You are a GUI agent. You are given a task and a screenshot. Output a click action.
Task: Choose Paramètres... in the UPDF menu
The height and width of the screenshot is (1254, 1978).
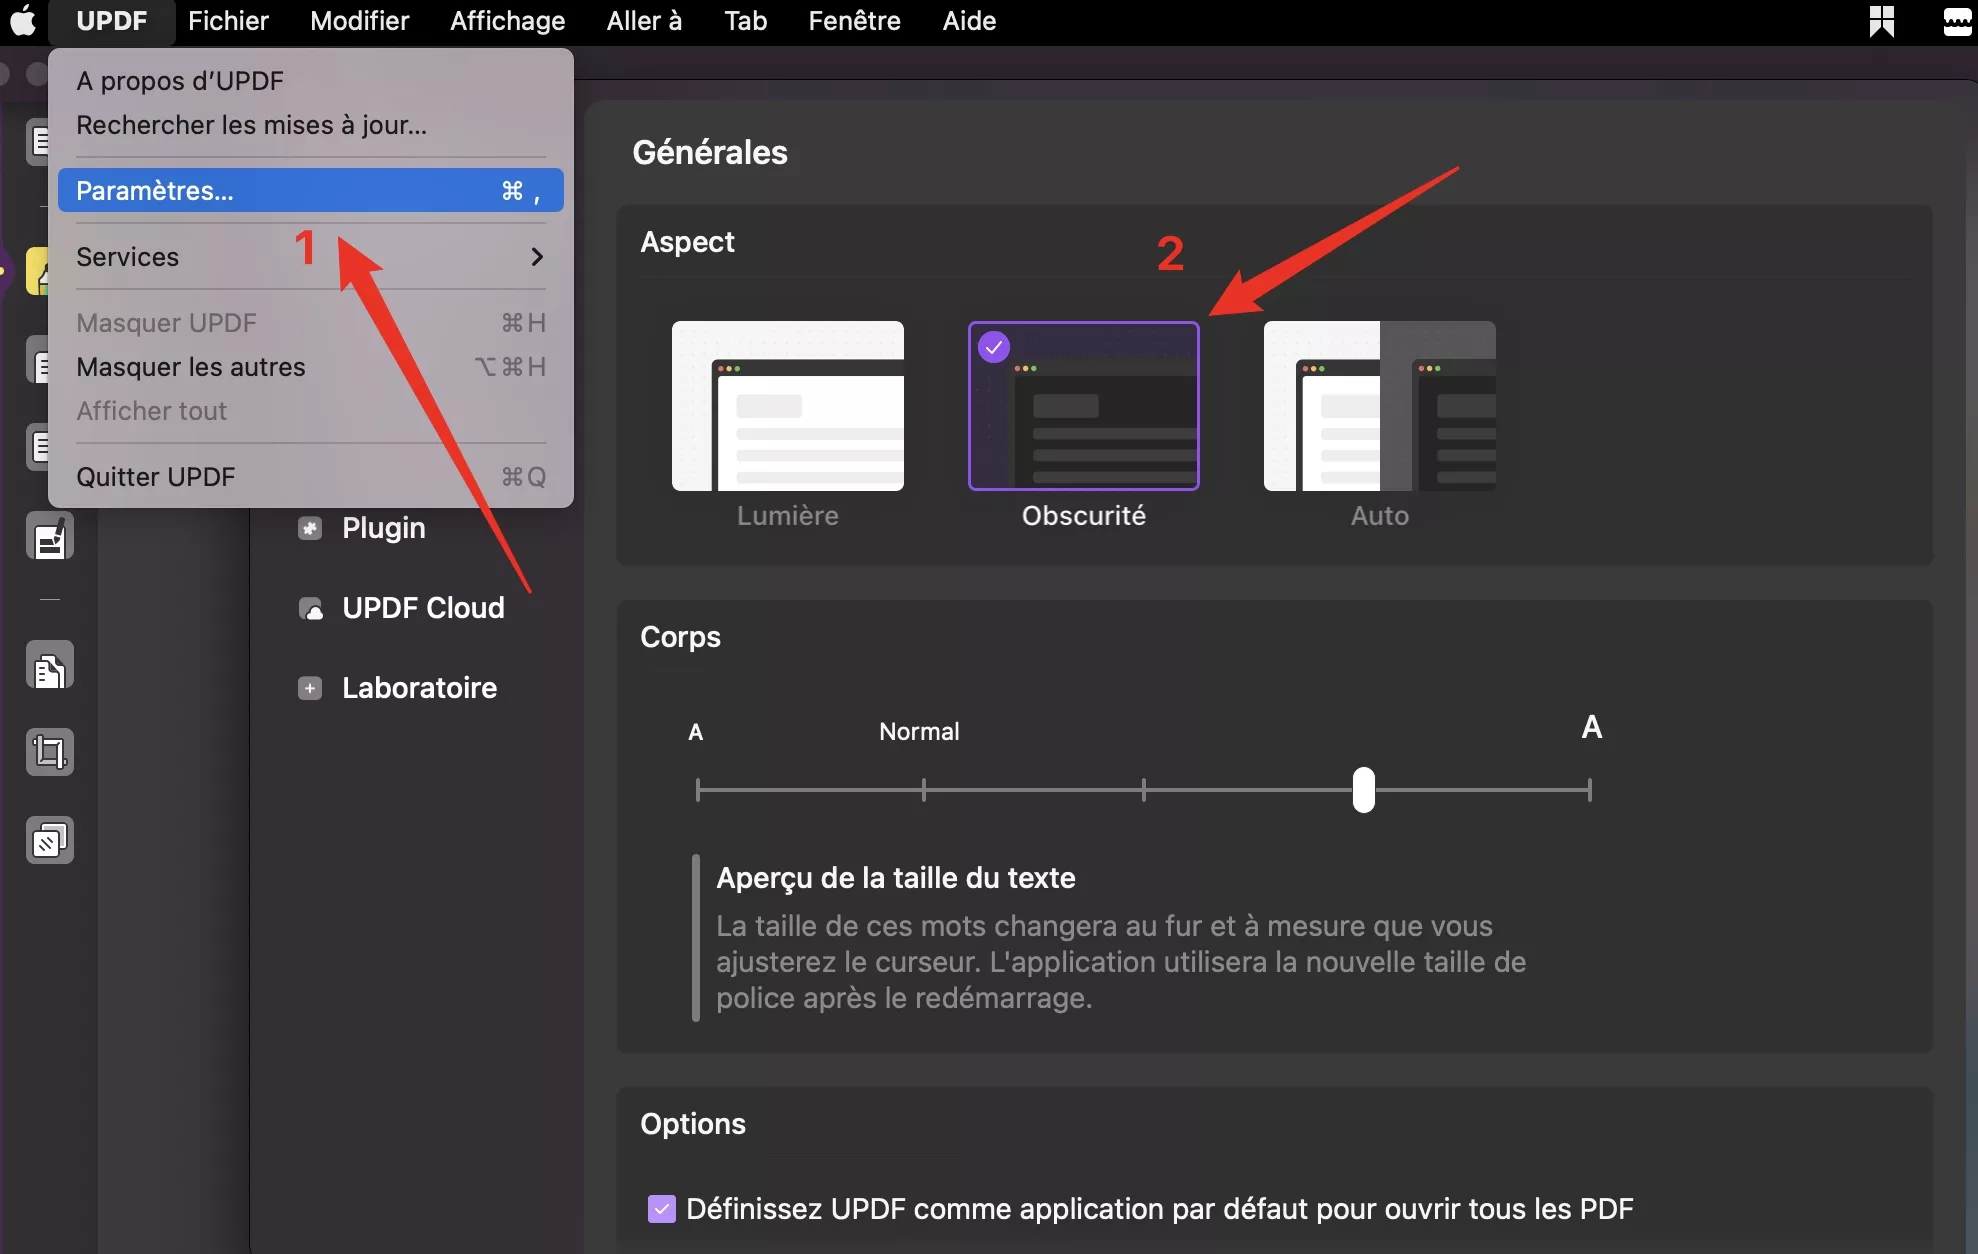coord(310,190)
